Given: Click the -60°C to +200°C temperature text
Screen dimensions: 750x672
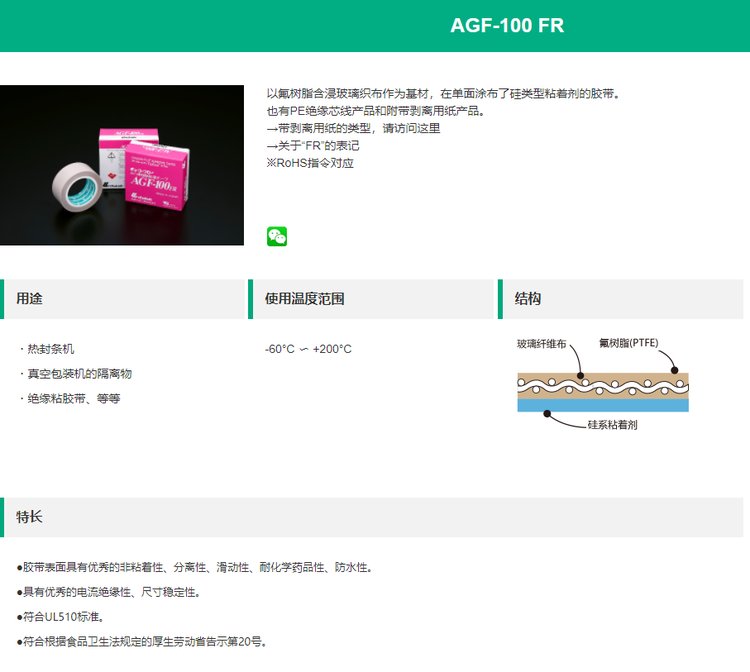Looking at the screenshot, I should click(x=308, y=349).
